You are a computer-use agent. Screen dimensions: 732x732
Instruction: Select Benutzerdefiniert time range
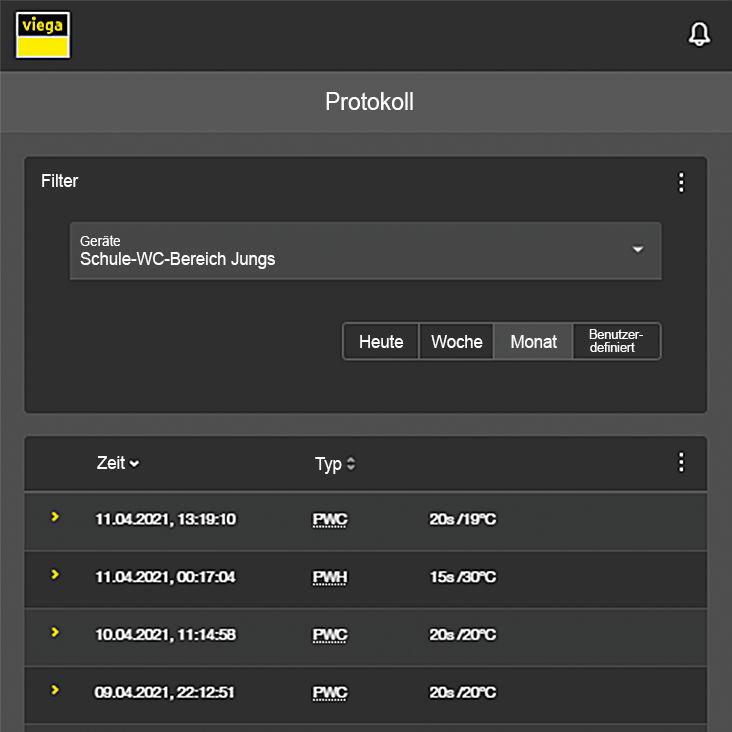[616, 341]
